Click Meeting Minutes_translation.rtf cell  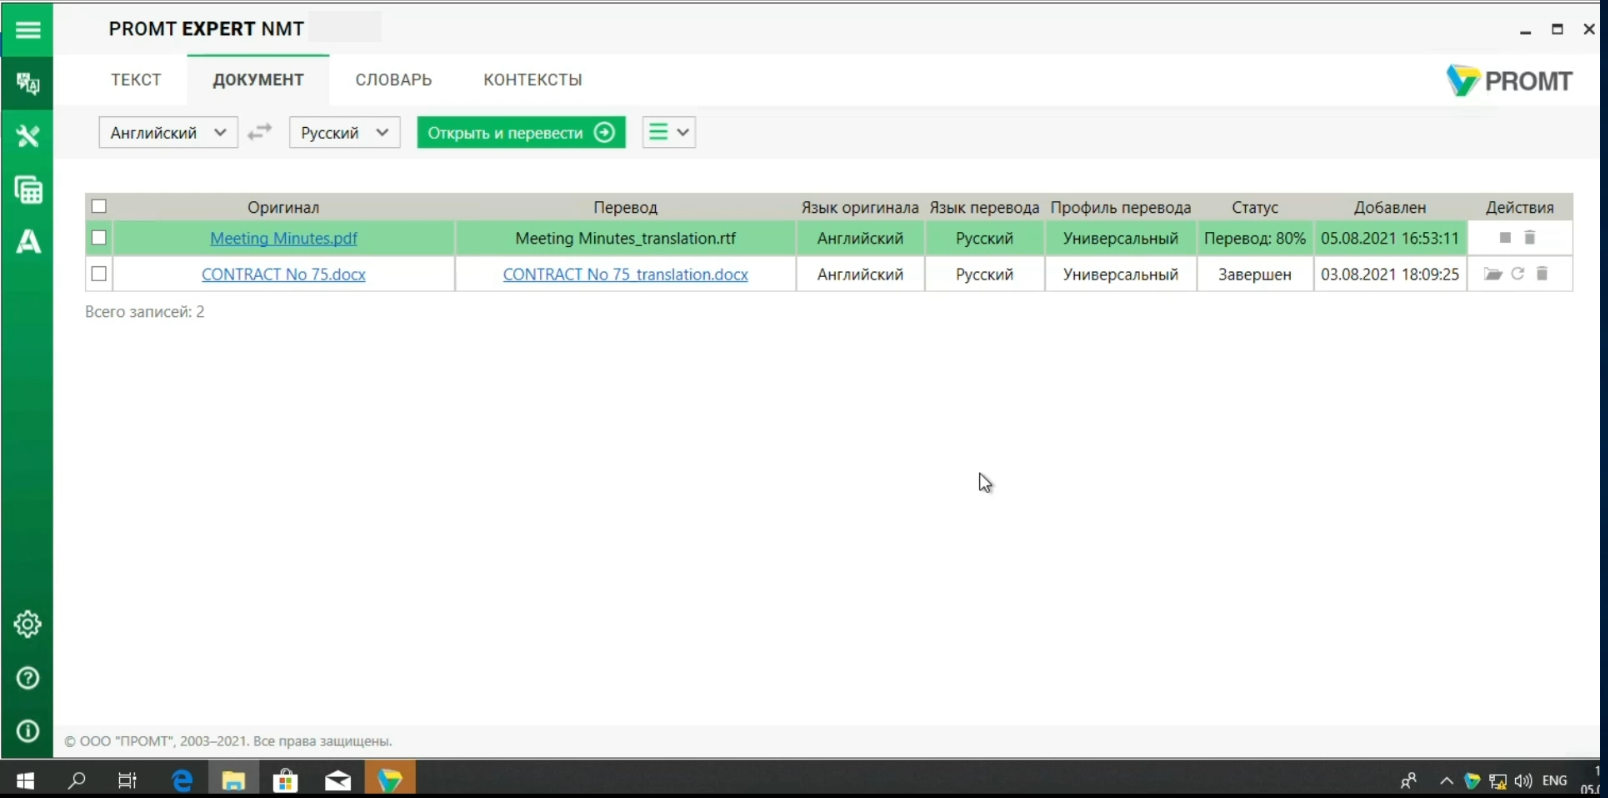[x=626, y=238]
